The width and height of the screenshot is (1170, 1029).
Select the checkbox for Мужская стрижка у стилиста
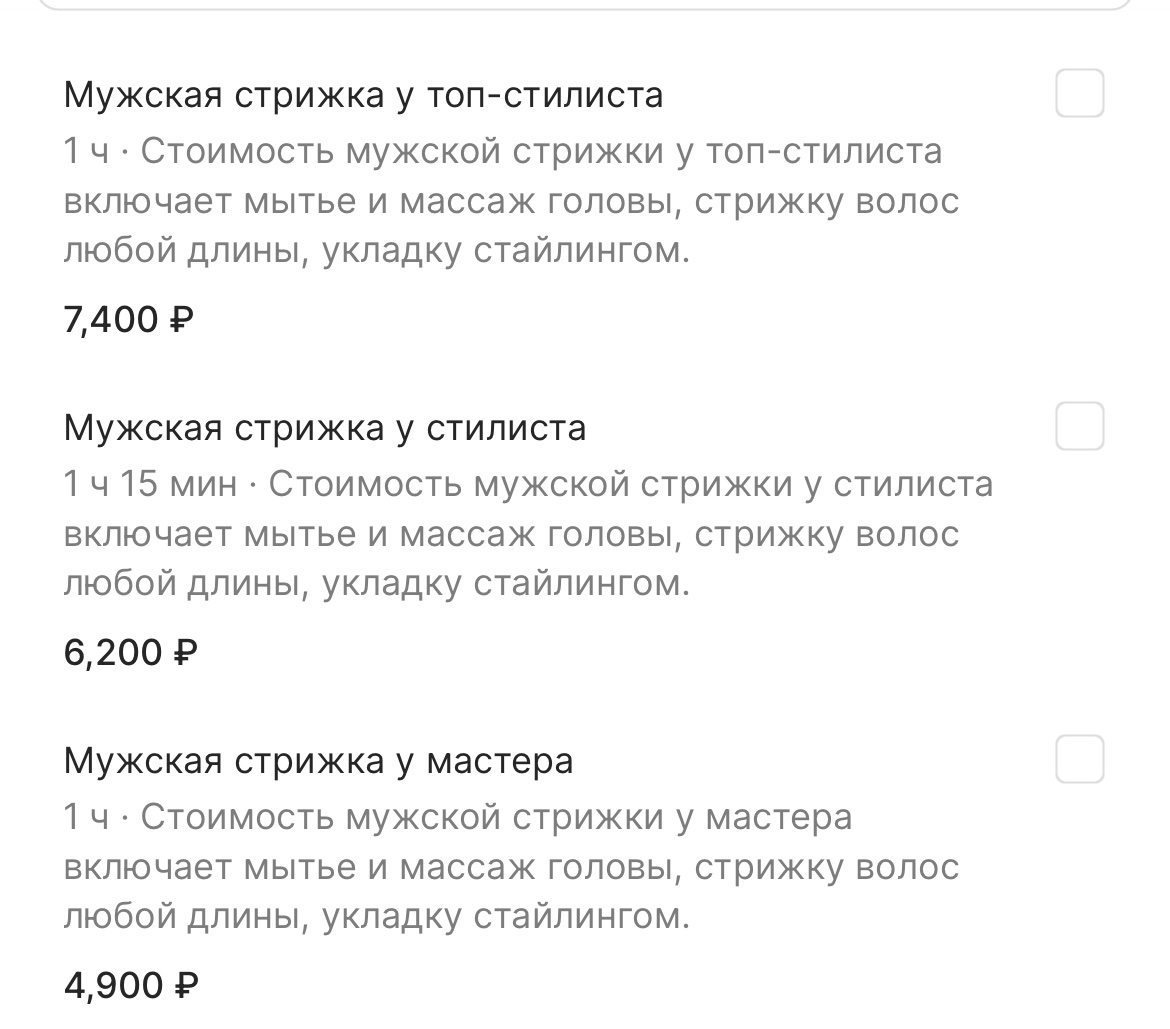1079,427
